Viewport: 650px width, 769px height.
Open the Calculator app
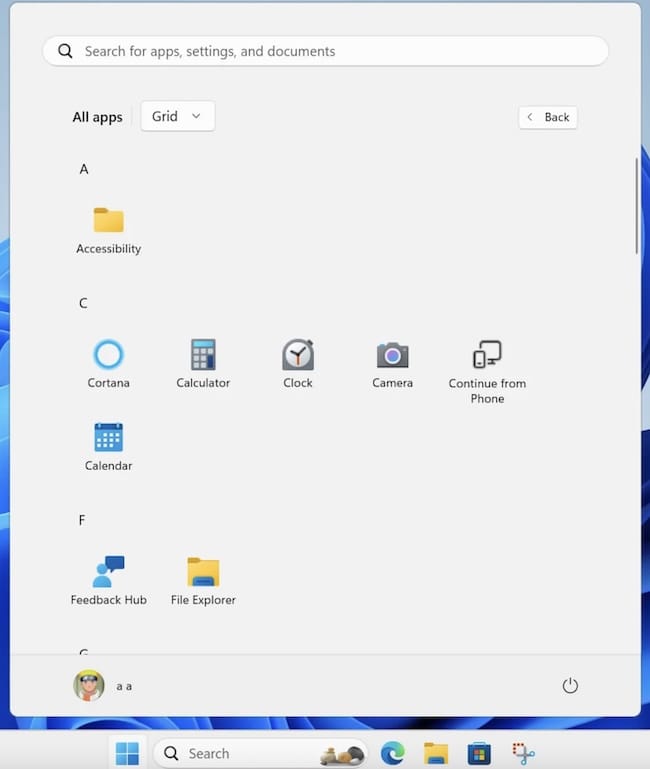point(203,363)
